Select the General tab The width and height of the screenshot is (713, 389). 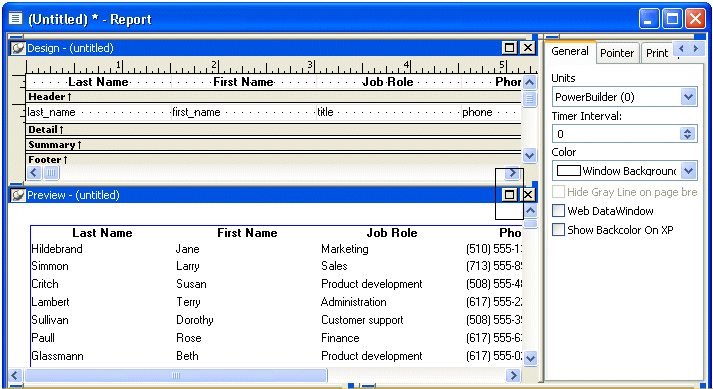click(570, 51)
